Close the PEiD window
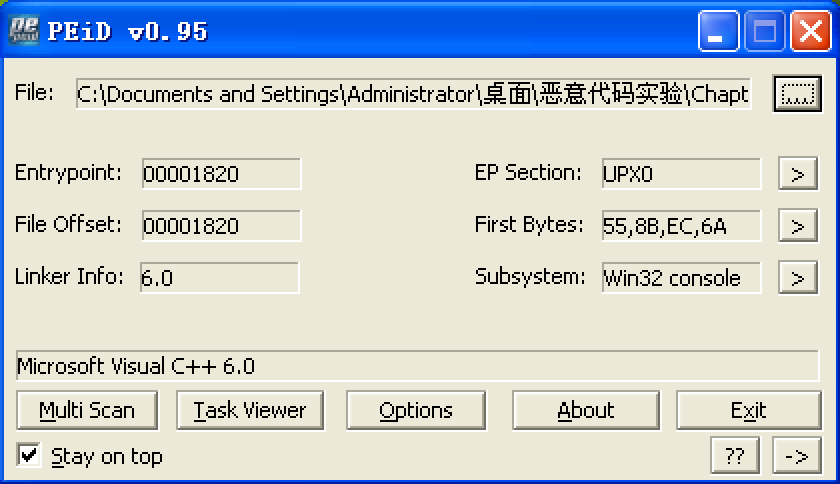Viewport: 840px width, 484px height. [811, 32]
